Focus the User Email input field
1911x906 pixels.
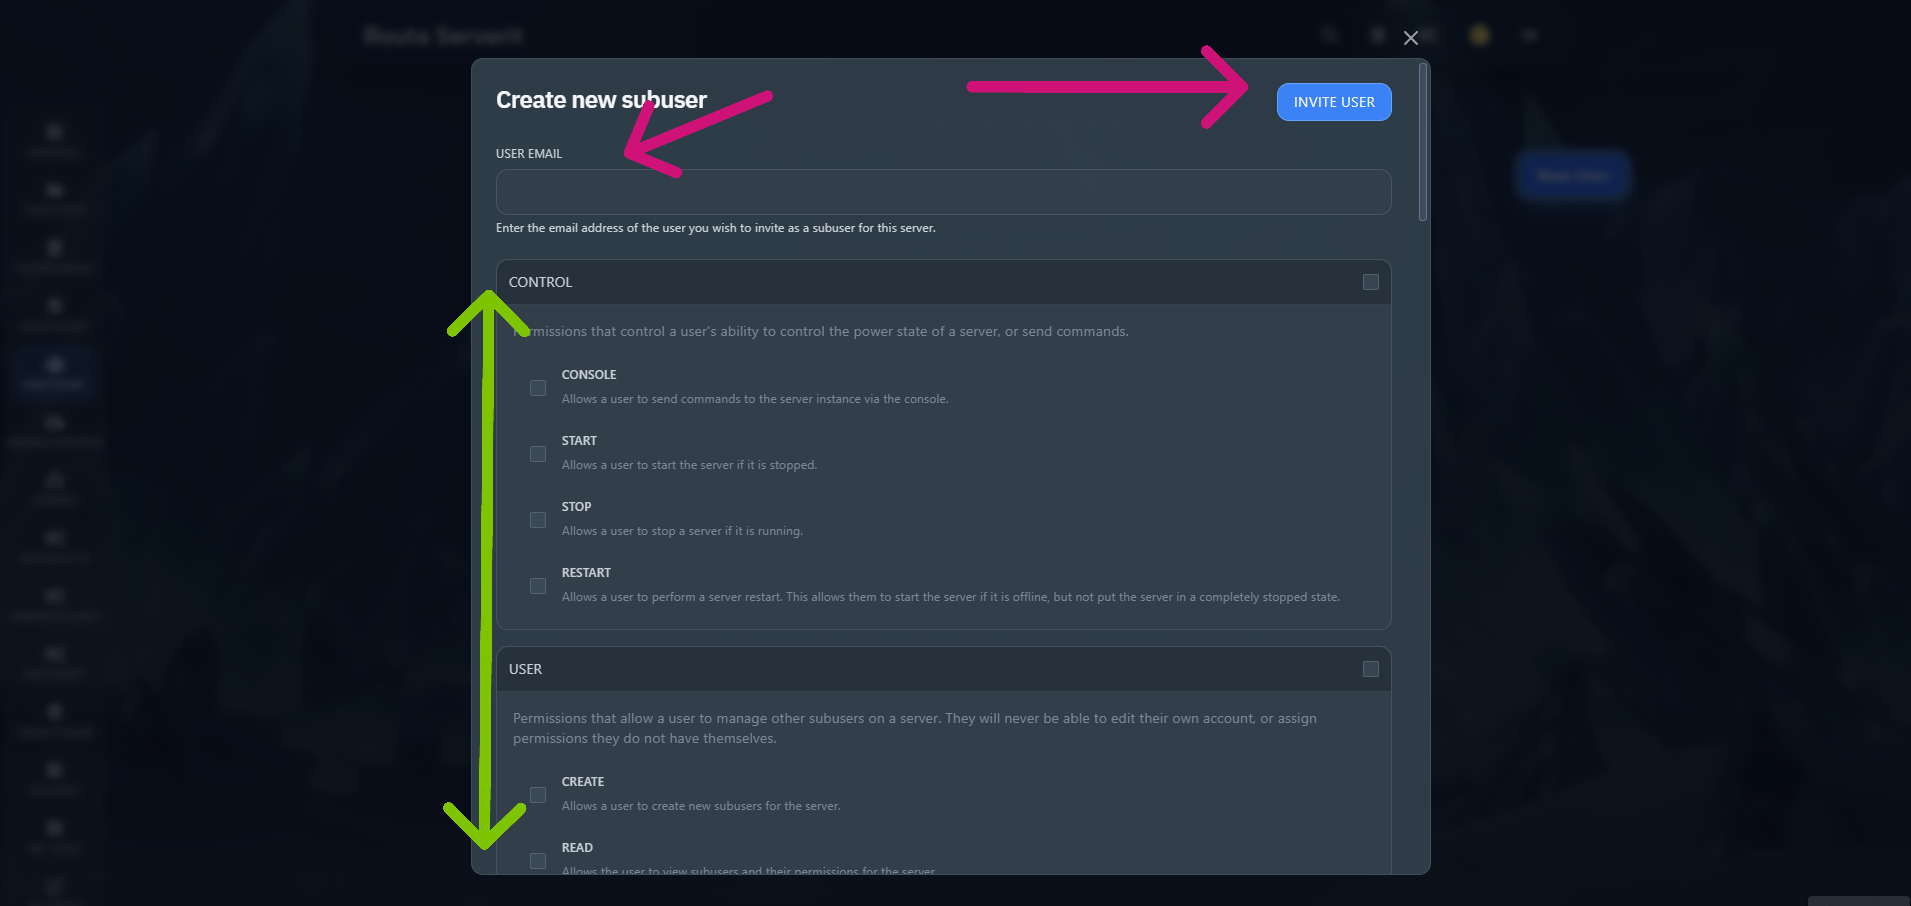943,192
